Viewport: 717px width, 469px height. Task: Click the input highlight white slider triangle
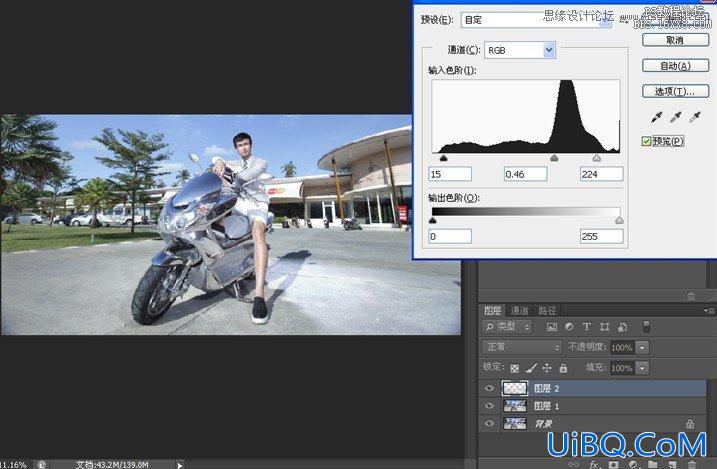coord(597,158)
